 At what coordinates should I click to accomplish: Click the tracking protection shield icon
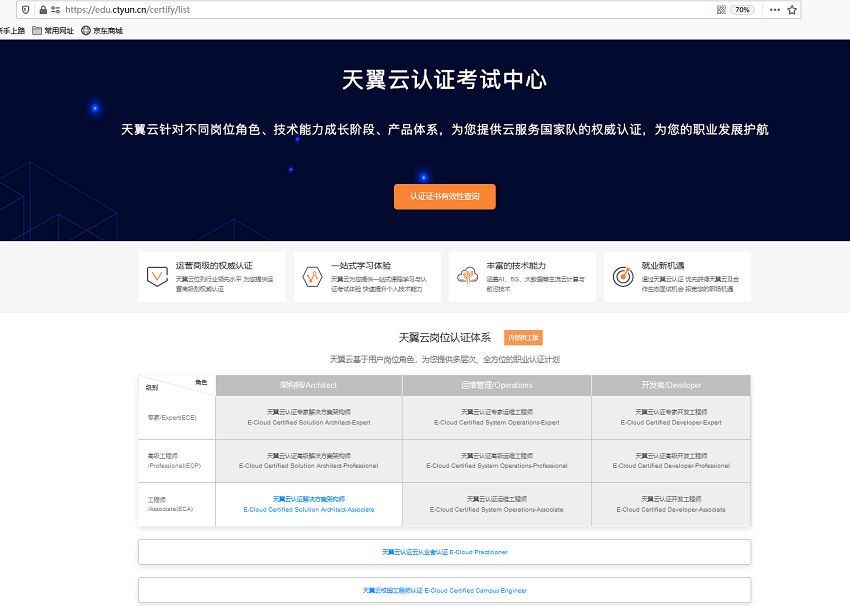point(25,10)
